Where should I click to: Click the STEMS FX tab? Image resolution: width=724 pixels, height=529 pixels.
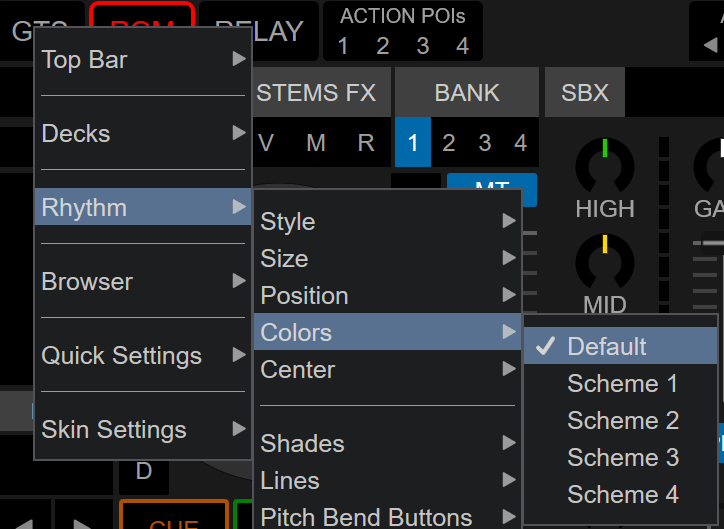tap(316, 93)
